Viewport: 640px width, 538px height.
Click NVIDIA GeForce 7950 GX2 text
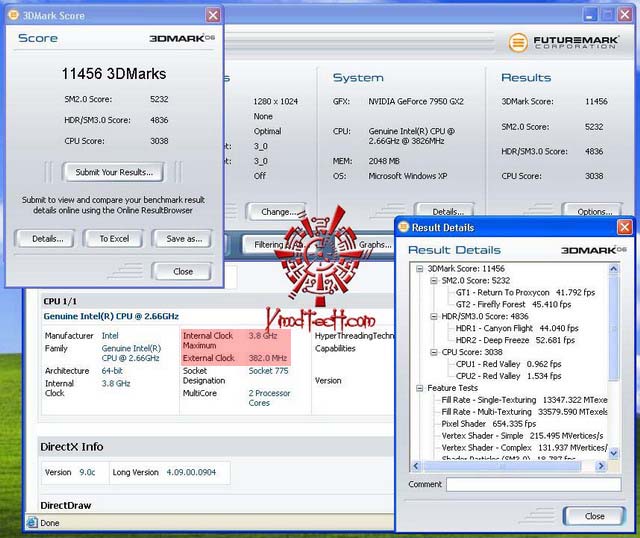(416, 101)
